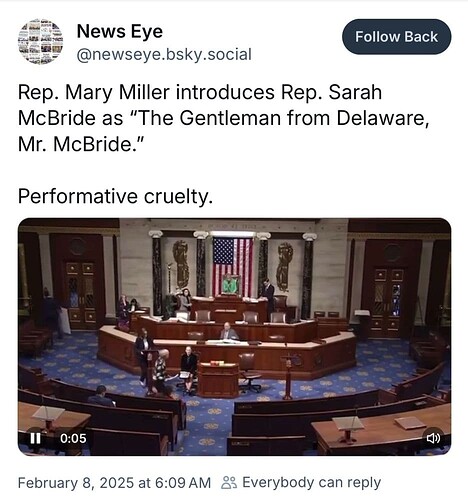Image resolution: width=468 pixels, height=500 pixels.
Task: Click the American flag in the video
Action: [232, 266]
